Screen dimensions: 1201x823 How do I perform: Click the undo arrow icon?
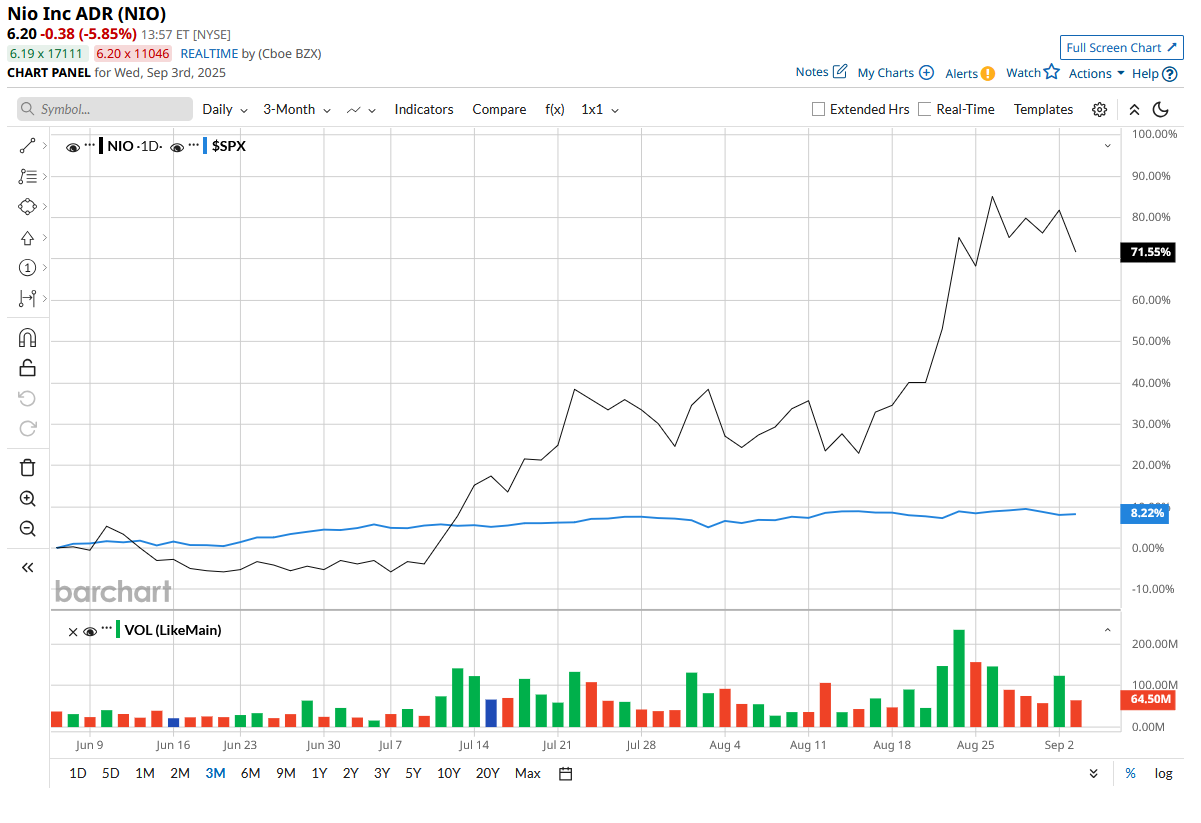point(27,399)
